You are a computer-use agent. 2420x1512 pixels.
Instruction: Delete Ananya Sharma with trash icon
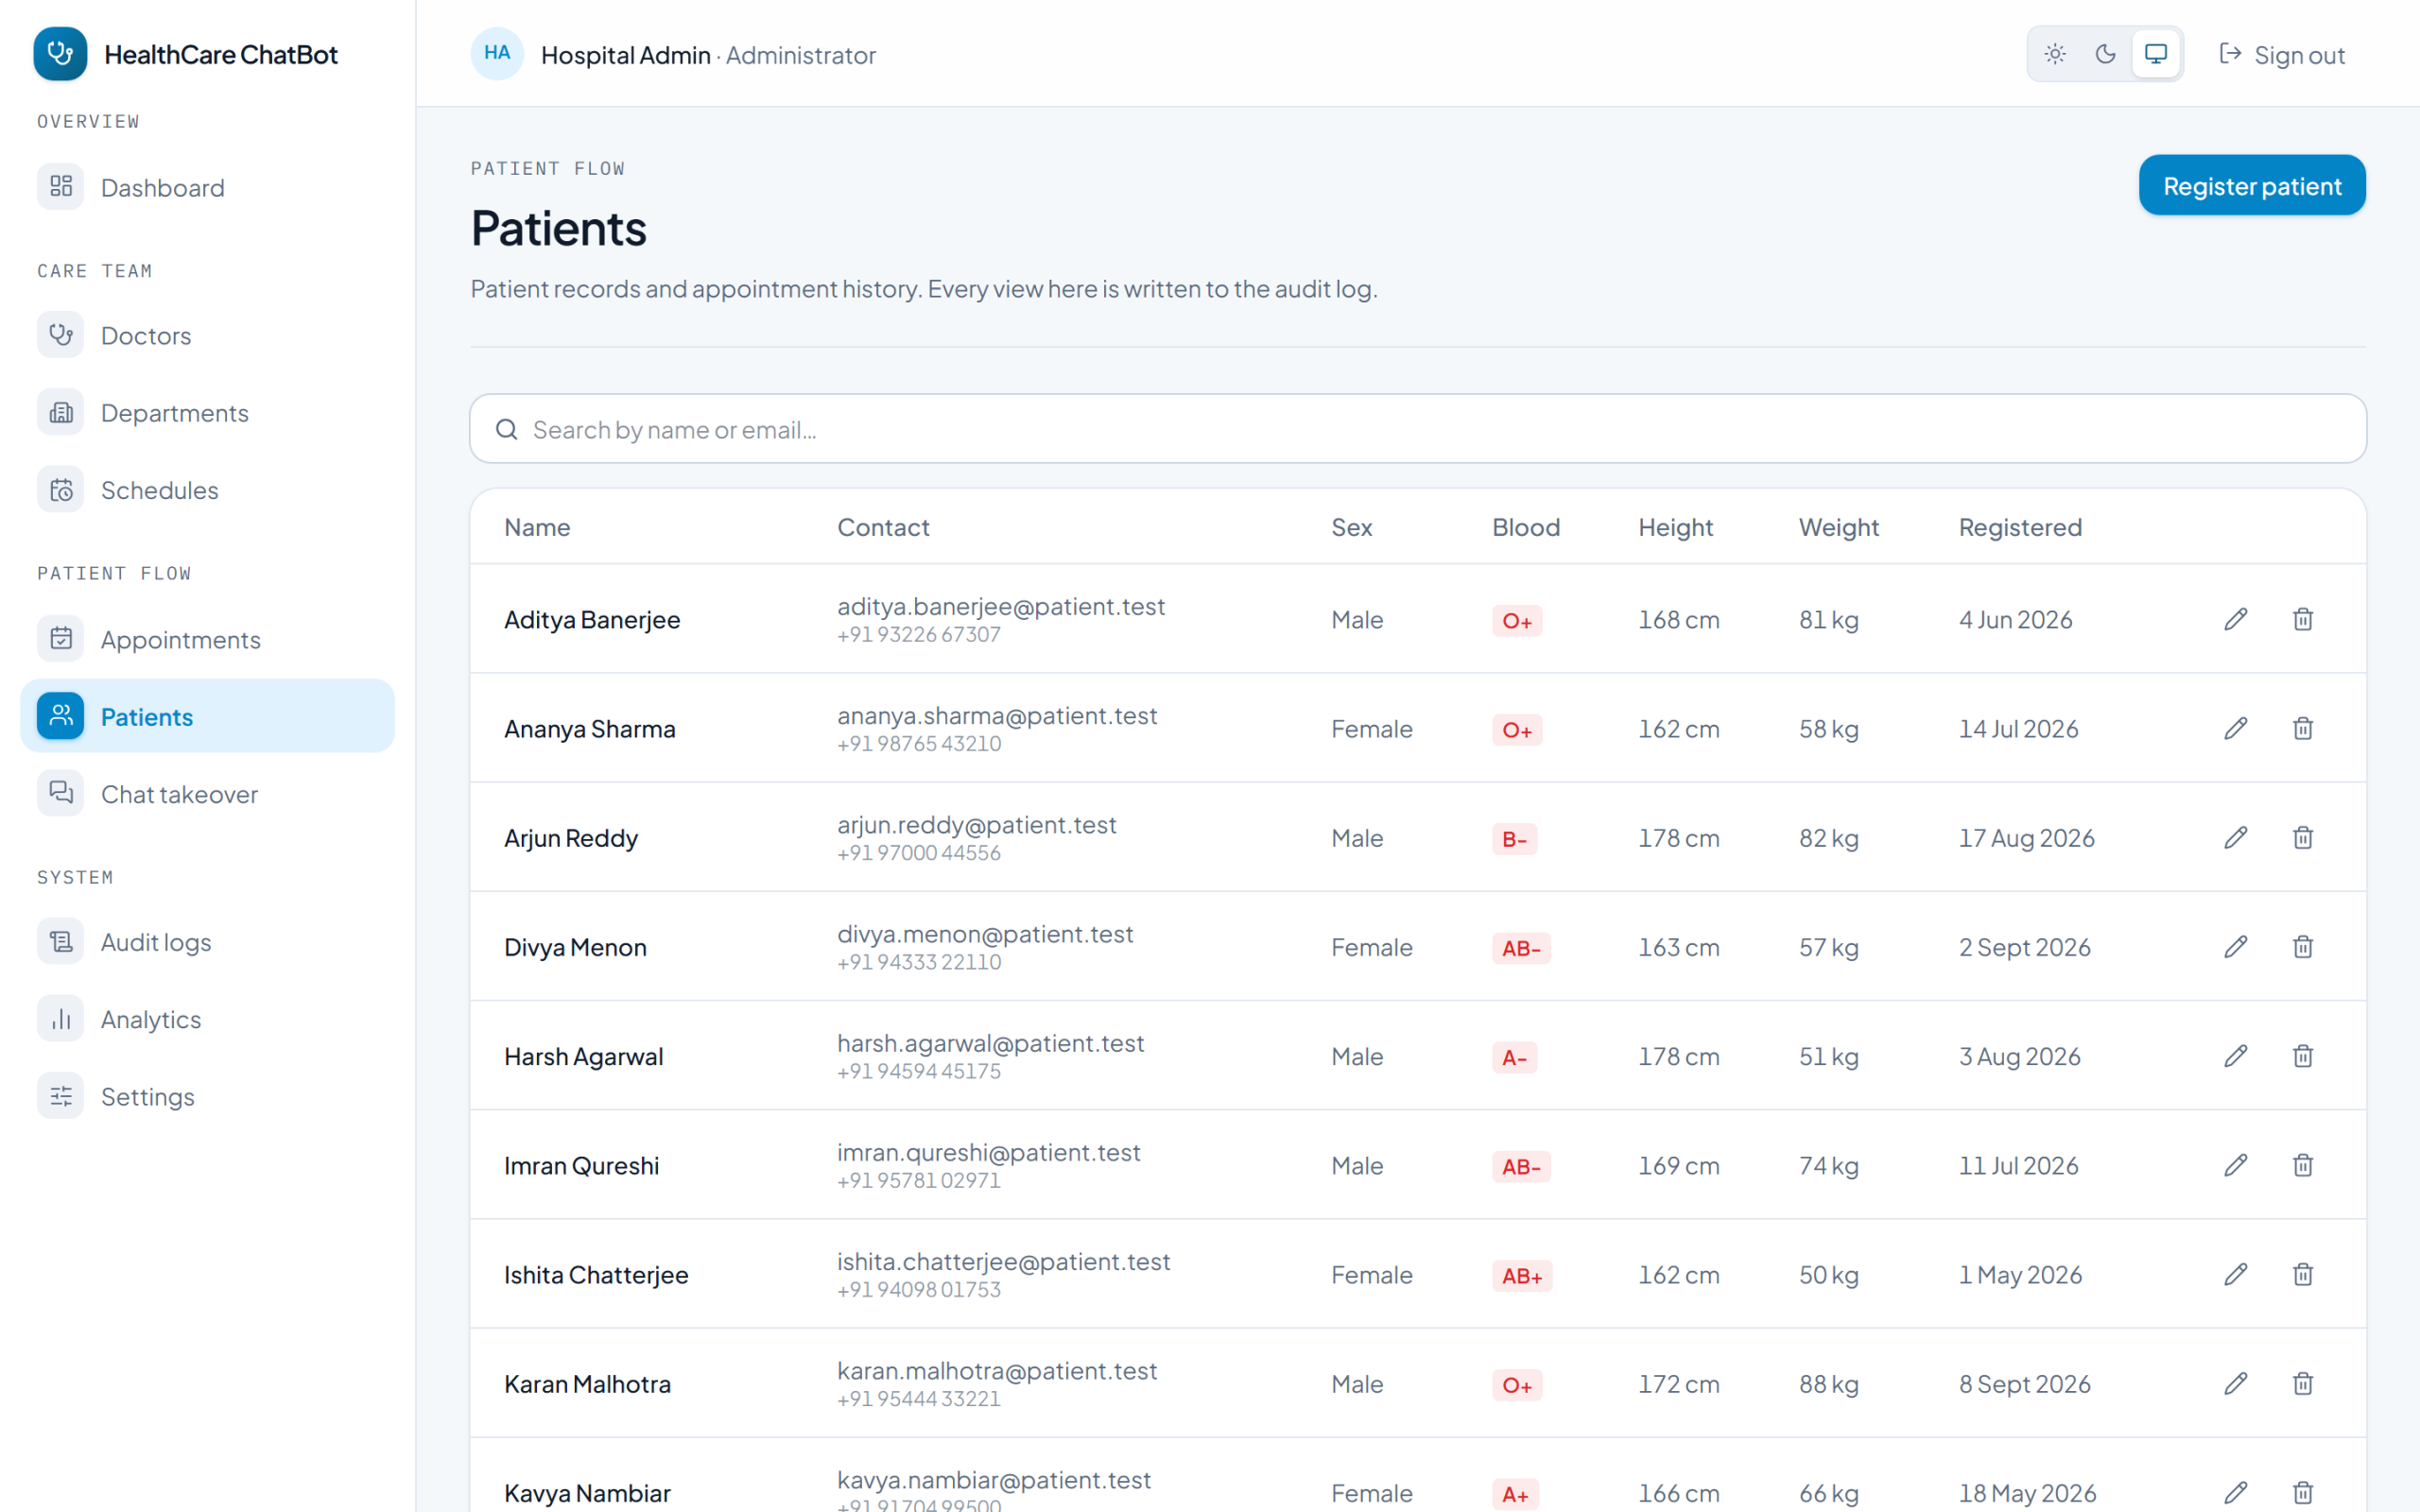2303,728
